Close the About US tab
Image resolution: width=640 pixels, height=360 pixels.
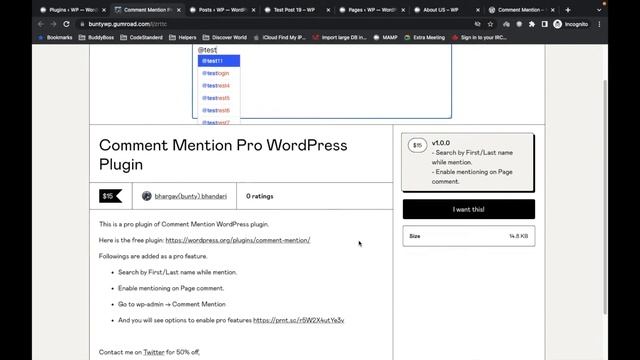[x=478, y=10]
